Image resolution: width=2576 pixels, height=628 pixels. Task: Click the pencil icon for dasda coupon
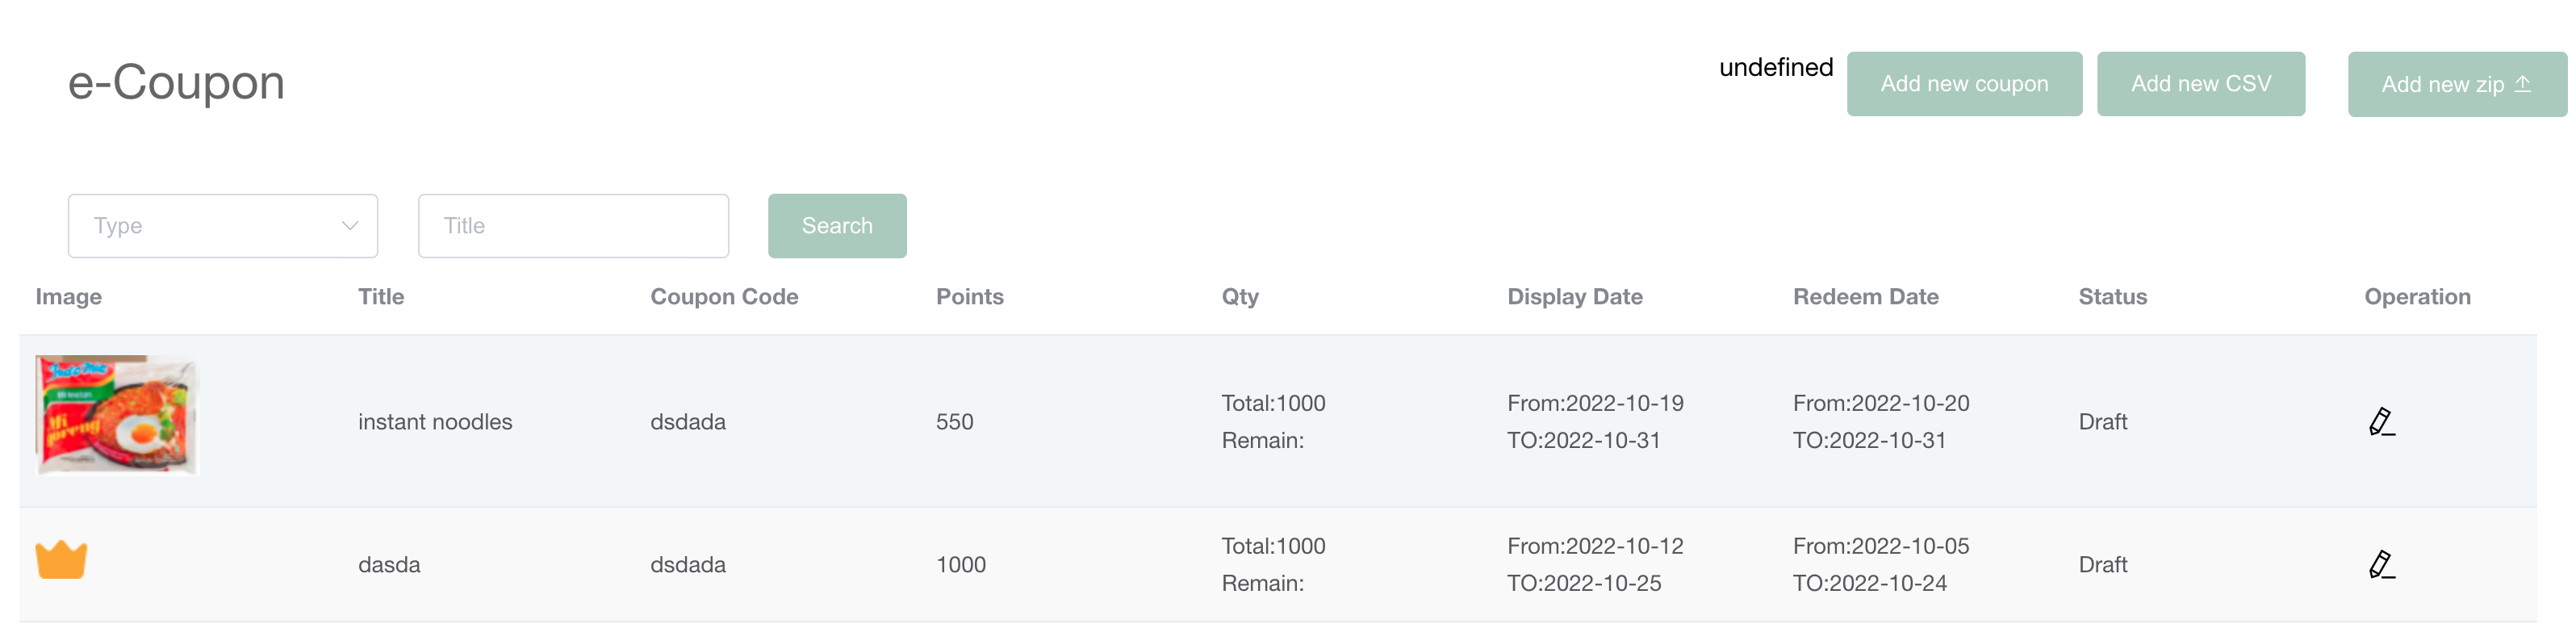(2381, 565)
